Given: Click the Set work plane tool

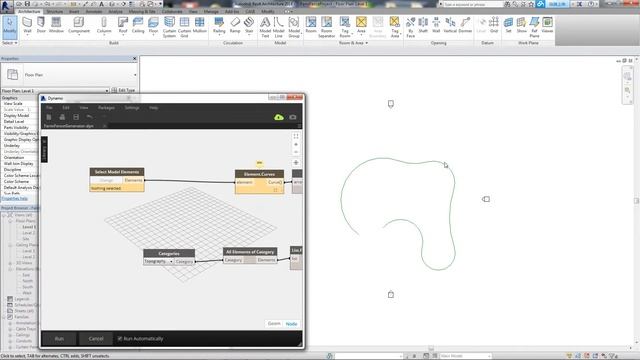Looking at the screenshot, I should point(509,25).
